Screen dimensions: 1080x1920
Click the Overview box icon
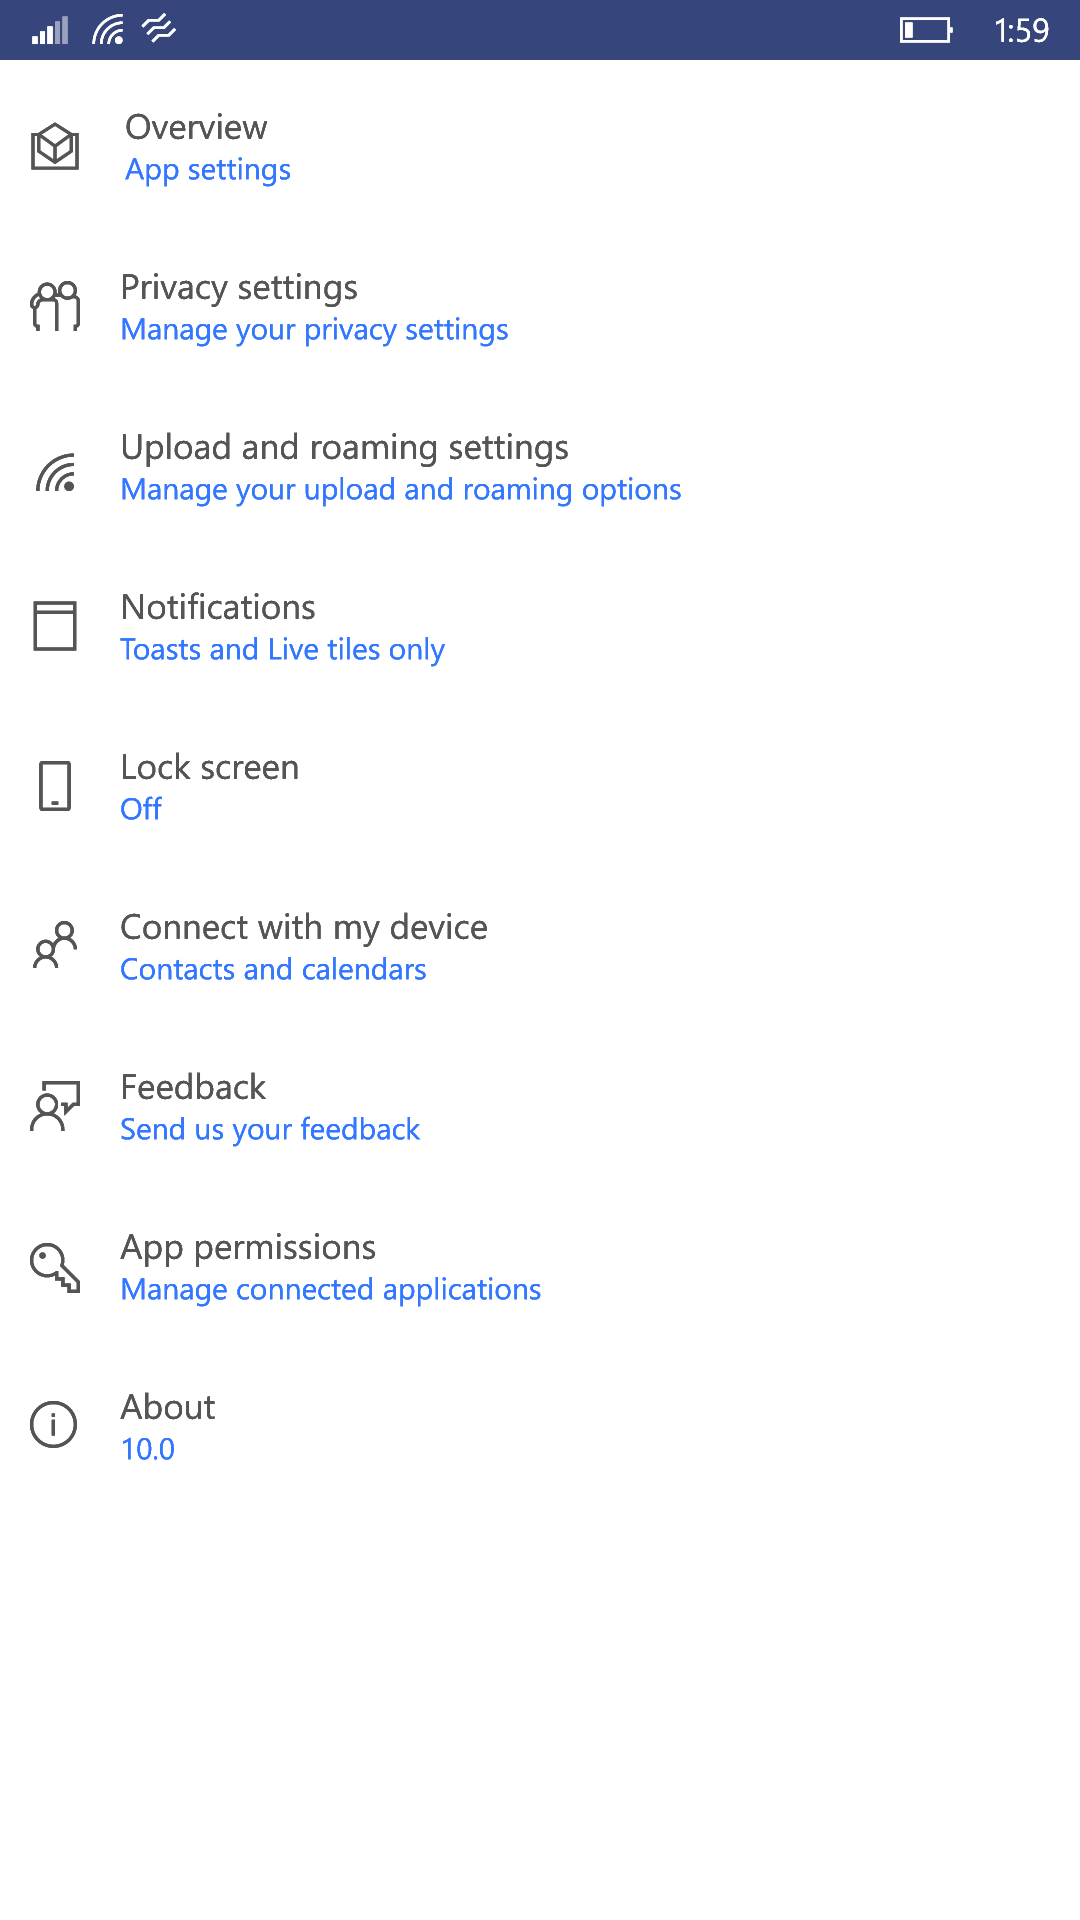tap(55, 147)
